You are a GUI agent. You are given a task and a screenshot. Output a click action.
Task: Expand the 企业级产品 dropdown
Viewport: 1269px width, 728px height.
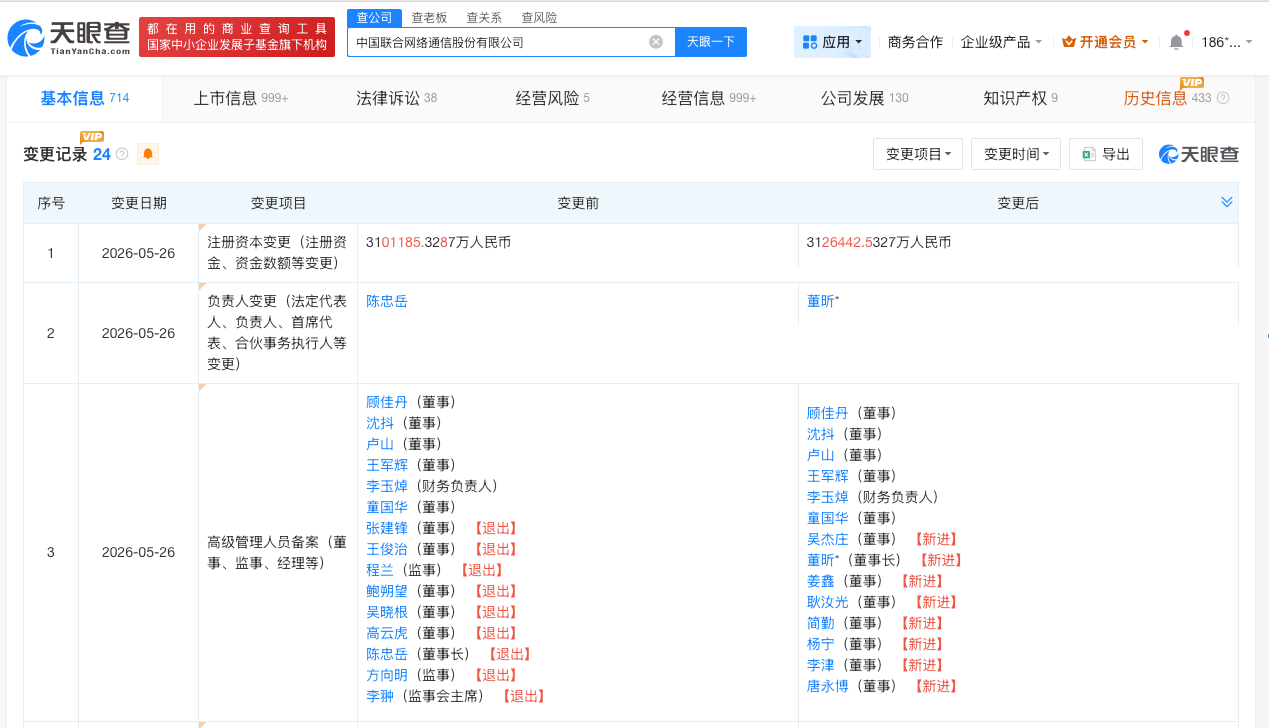[x=1001, y=42]
